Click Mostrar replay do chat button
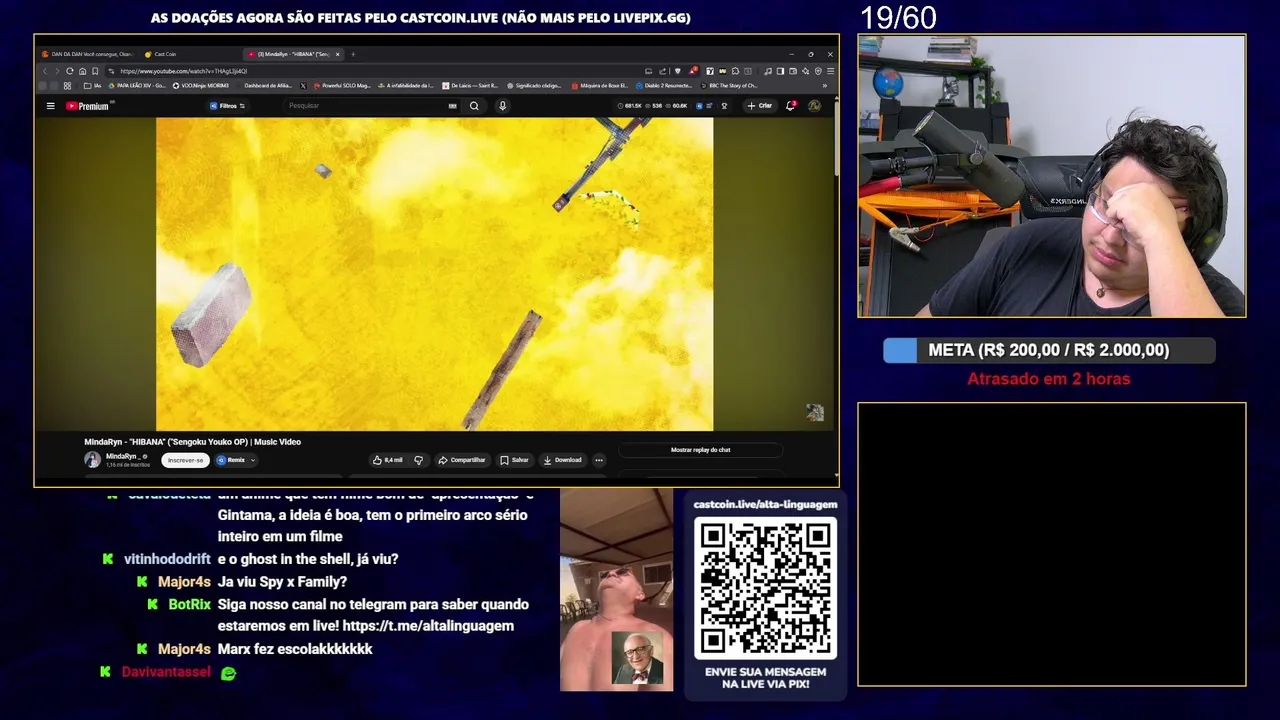Screen dimensions: 1280x720 700,450
